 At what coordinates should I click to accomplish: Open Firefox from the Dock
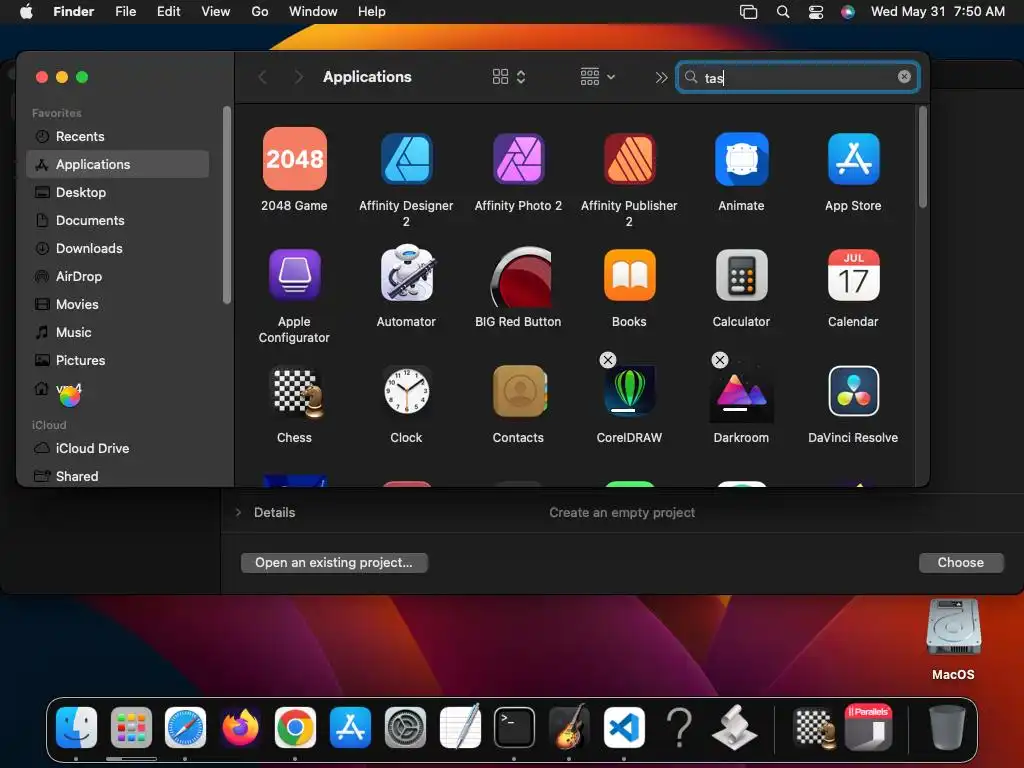tap(240, 727)
